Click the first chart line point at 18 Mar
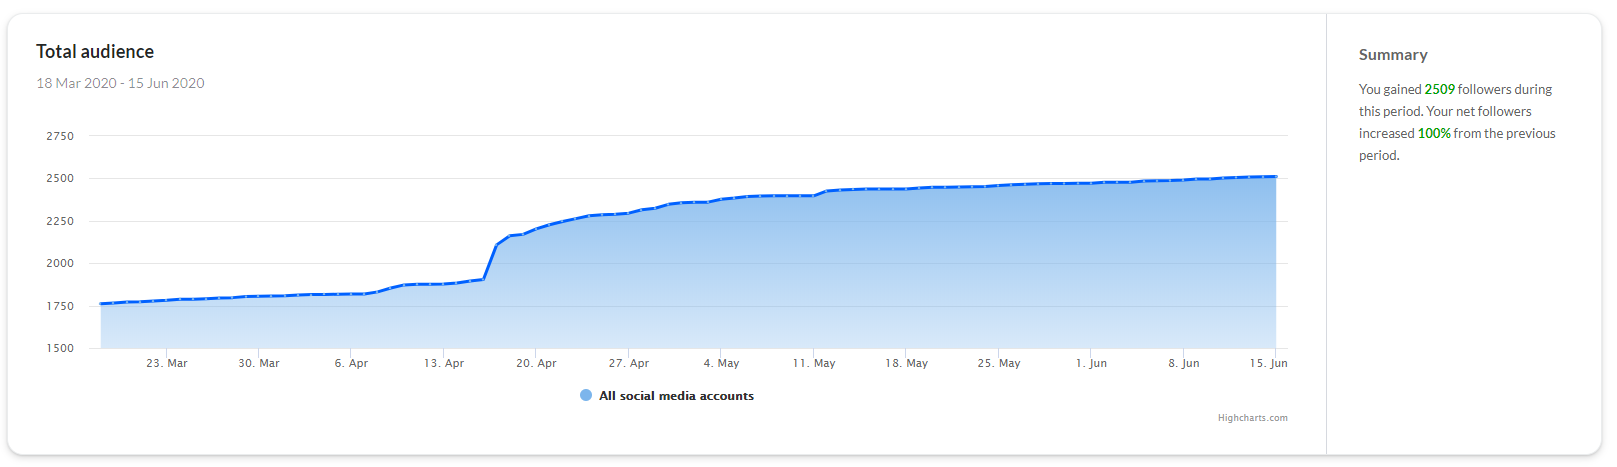 coord(101,304)
